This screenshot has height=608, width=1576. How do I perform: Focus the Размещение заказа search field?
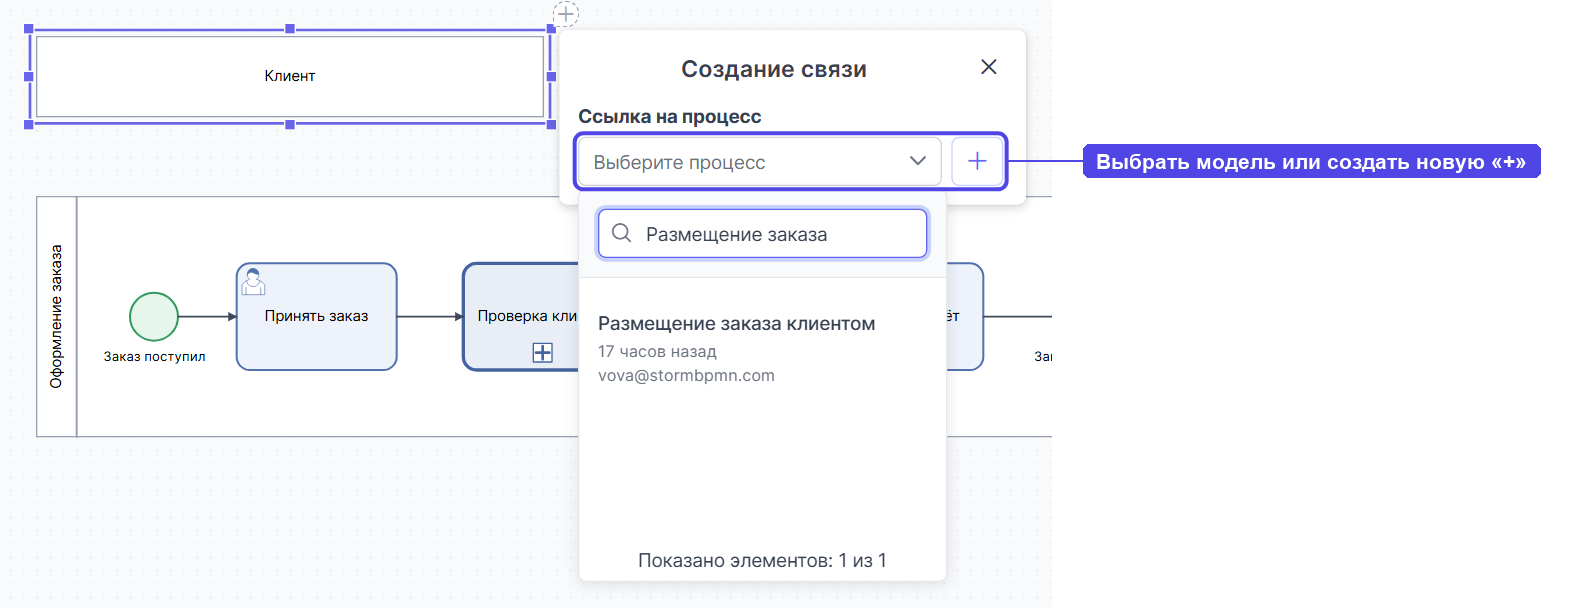pos(763,234)
